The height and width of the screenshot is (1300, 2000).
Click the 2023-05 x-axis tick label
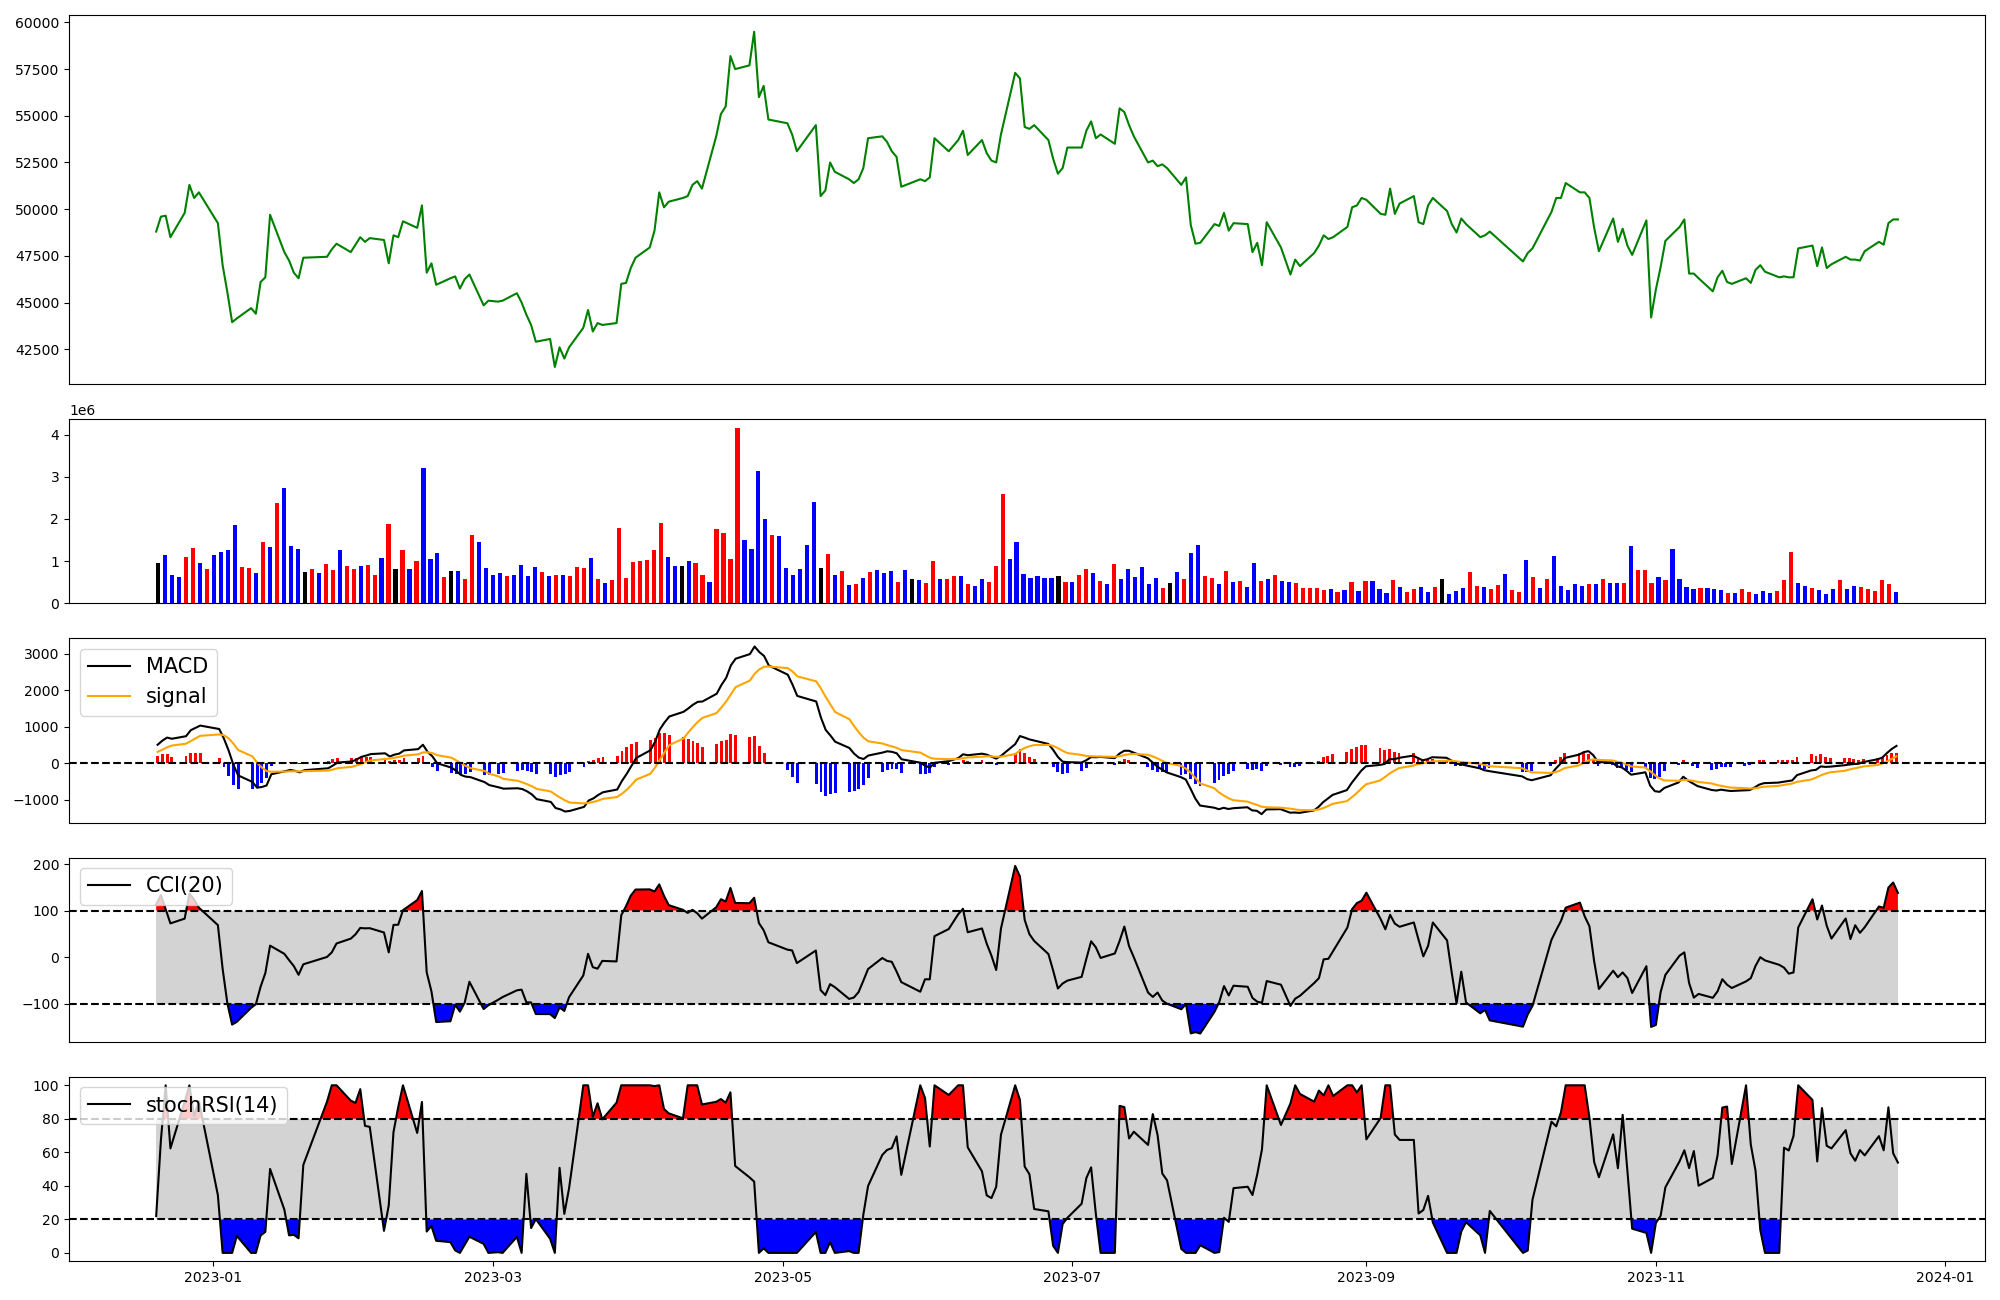(x=783, y=1277)
